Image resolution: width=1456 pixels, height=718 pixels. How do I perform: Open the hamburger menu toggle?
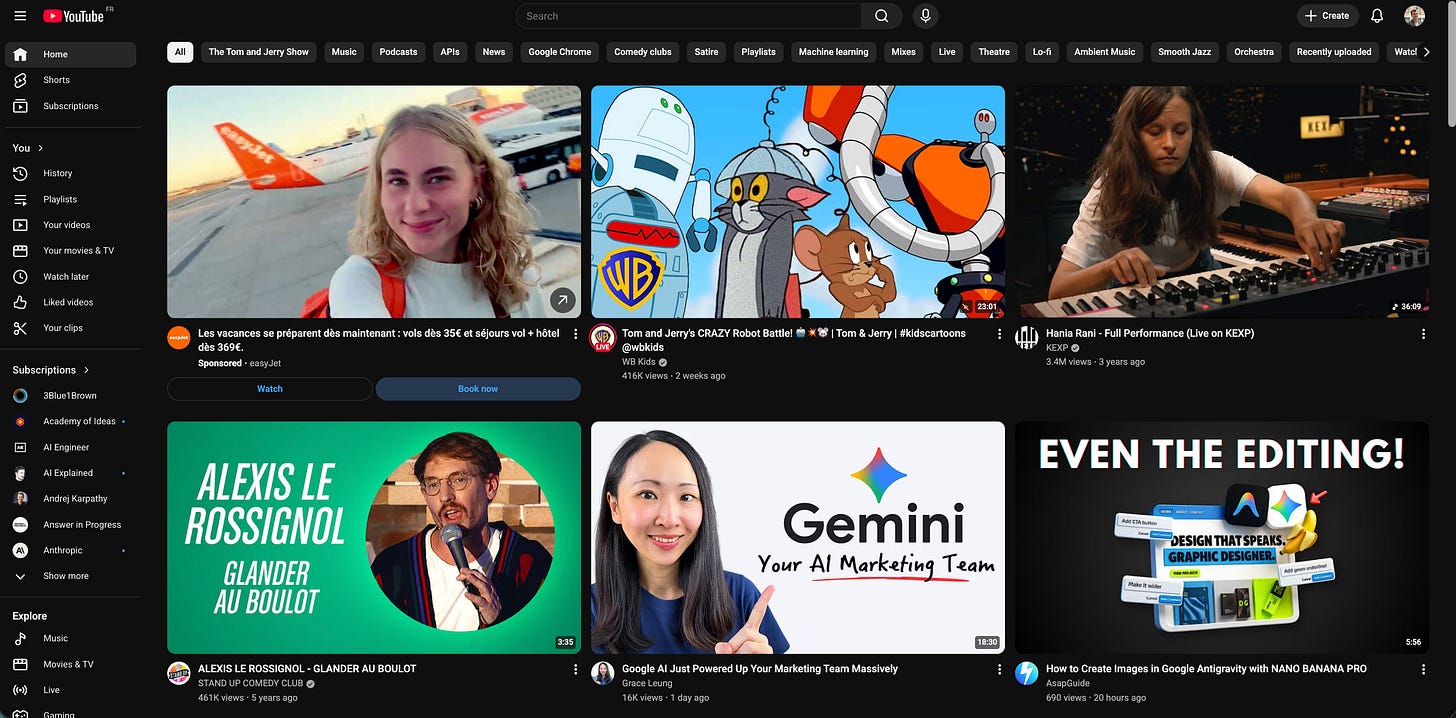click(x=20, y=15)
